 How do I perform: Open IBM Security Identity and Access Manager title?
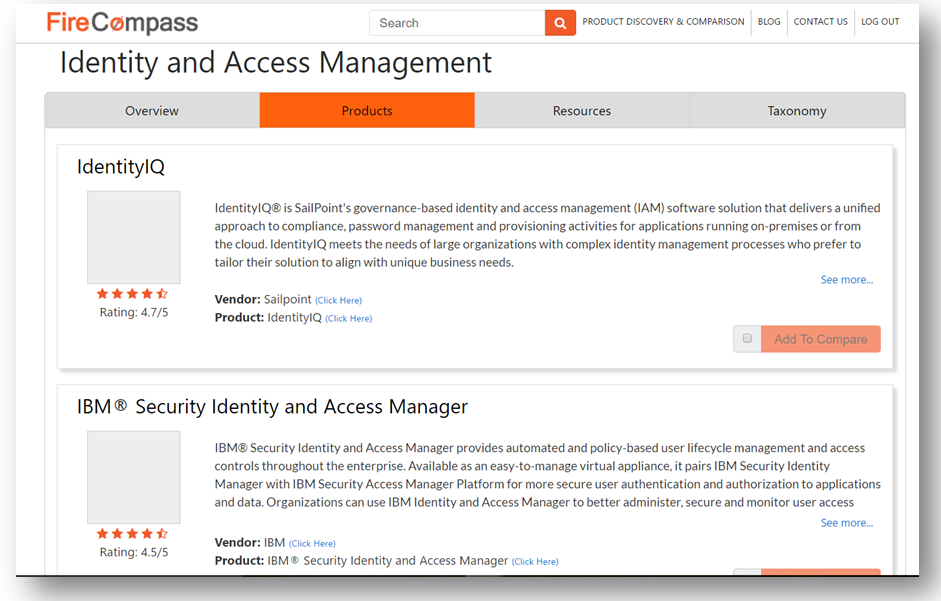tap(272, 406)
